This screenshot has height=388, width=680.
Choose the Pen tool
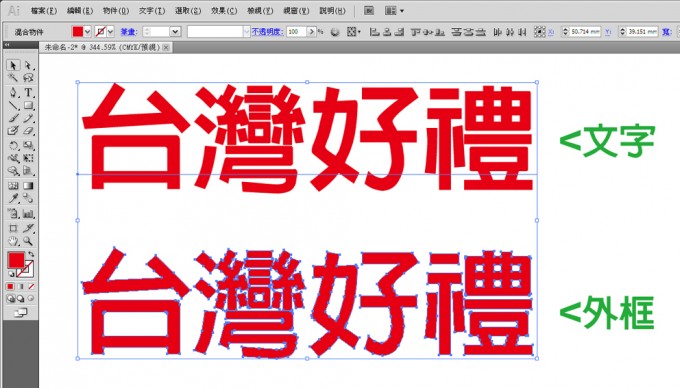pos(13,92)
